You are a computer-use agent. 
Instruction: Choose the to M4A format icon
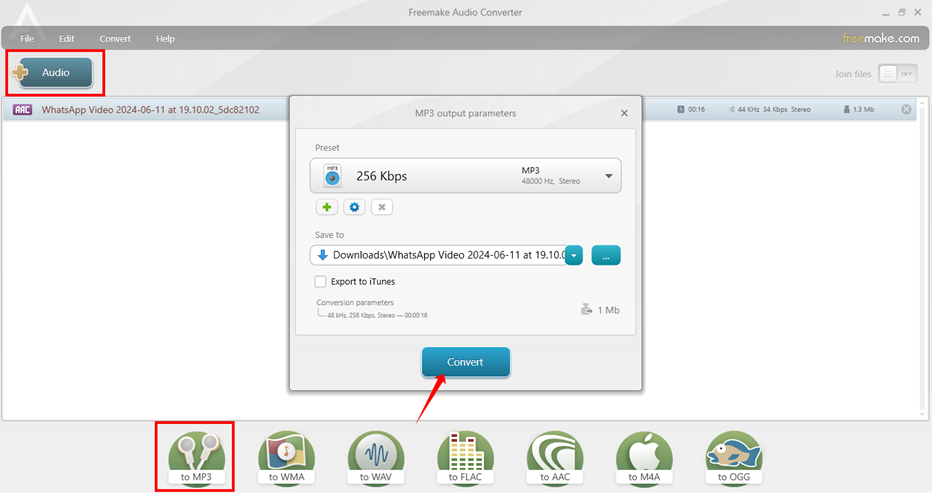[x=644, y=458]
